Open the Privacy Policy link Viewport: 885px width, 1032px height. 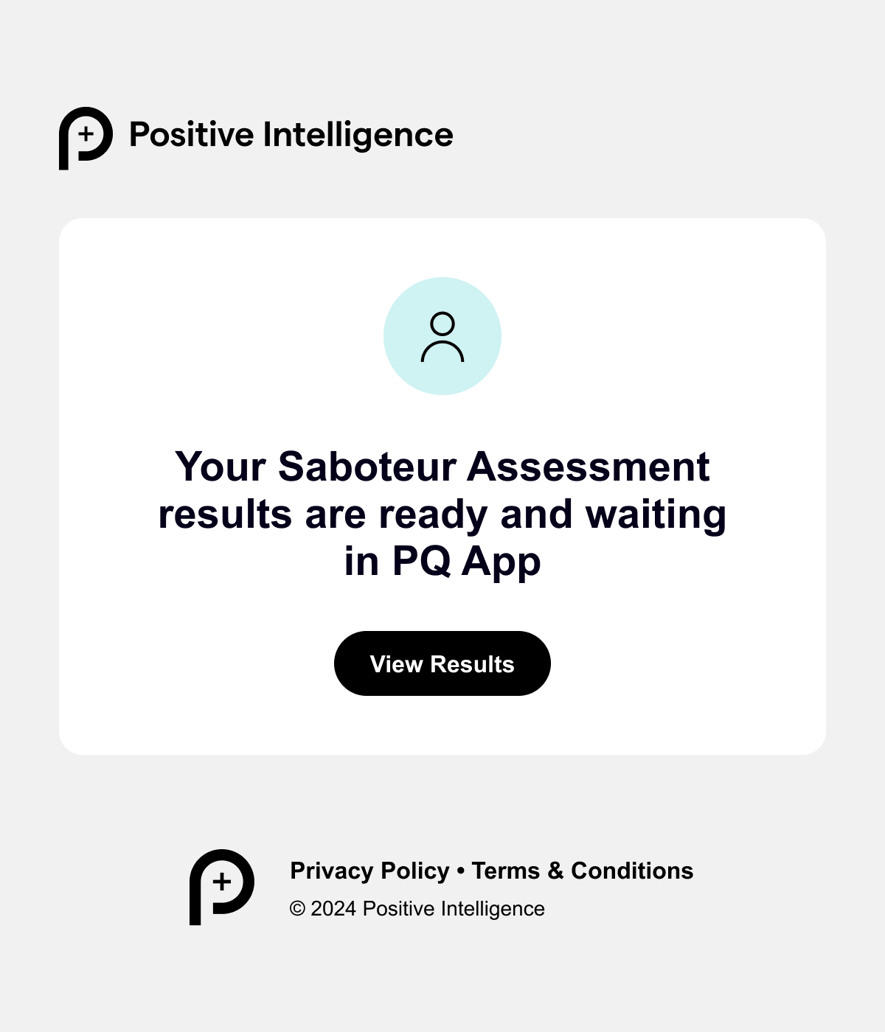[369, 871]
